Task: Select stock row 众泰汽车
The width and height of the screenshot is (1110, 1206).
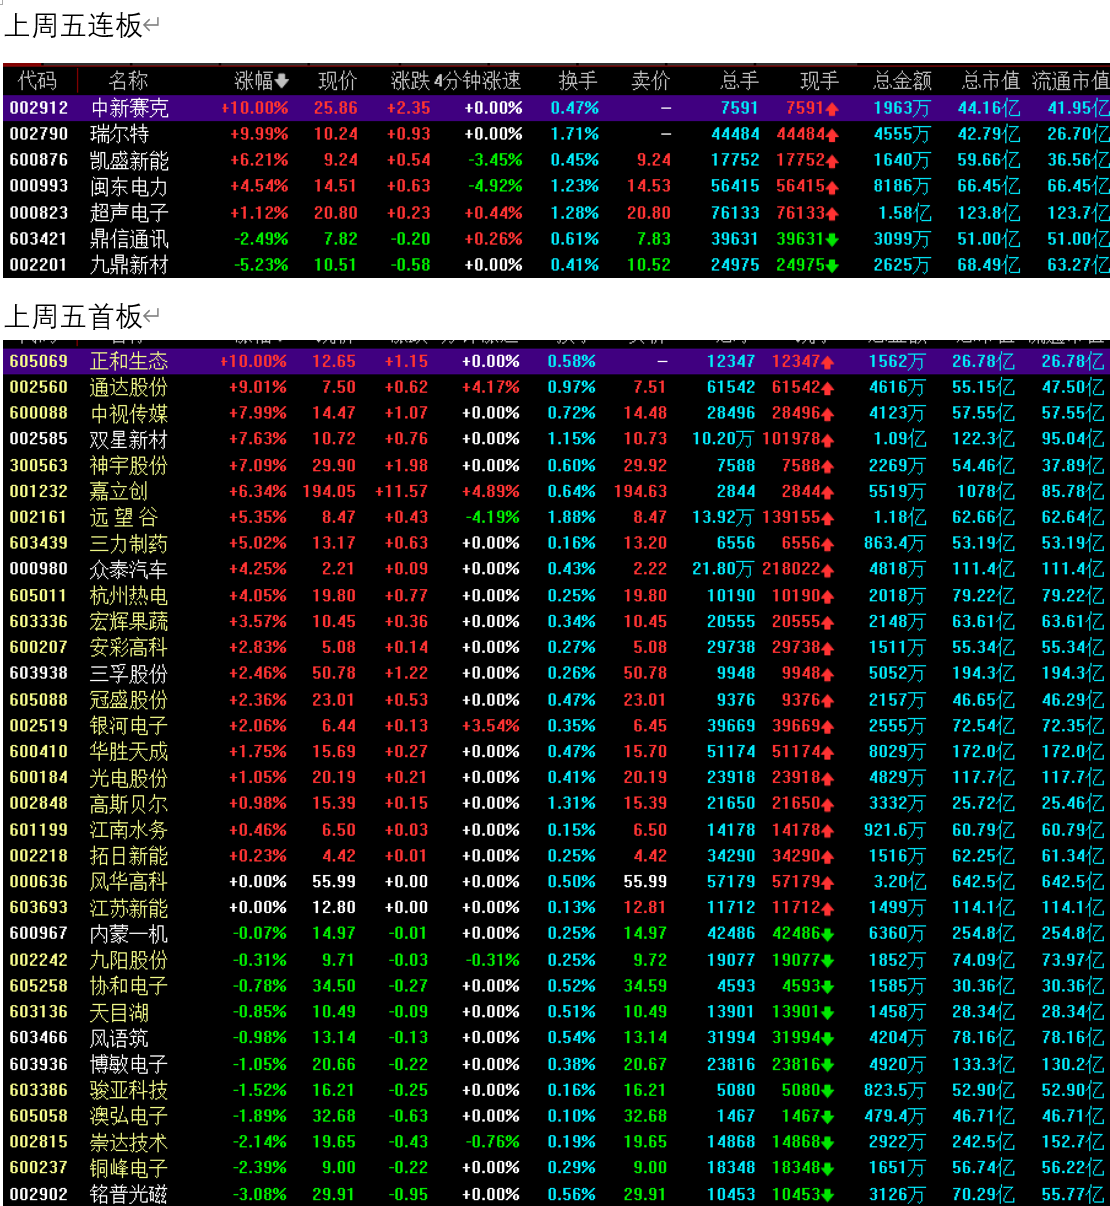Action: tap(556, 569)
